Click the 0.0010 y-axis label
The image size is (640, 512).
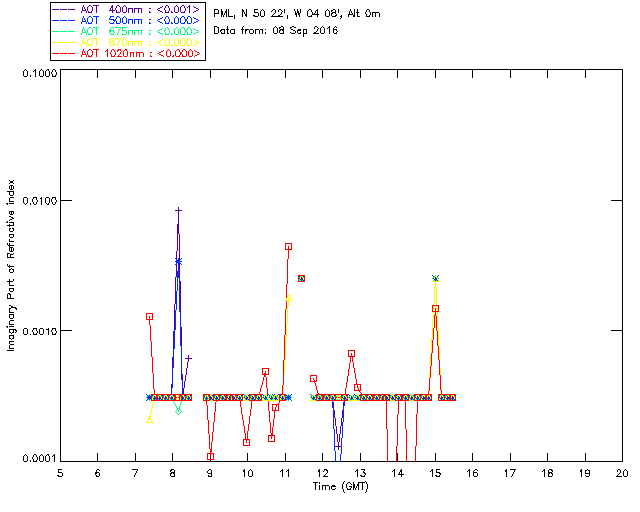coord(40,331)
